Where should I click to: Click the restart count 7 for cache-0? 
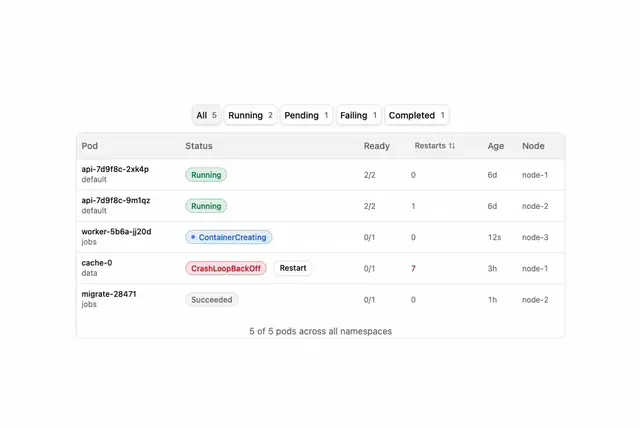413,268
